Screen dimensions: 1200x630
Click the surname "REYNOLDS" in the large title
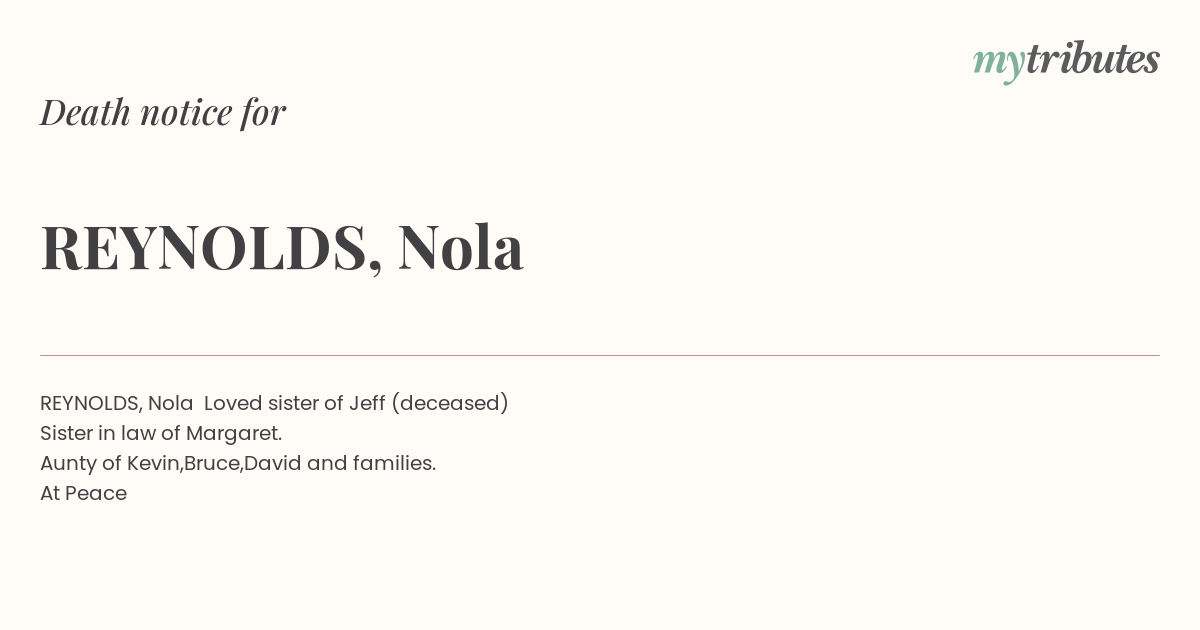pyautogui.click(x=204, y=246)
